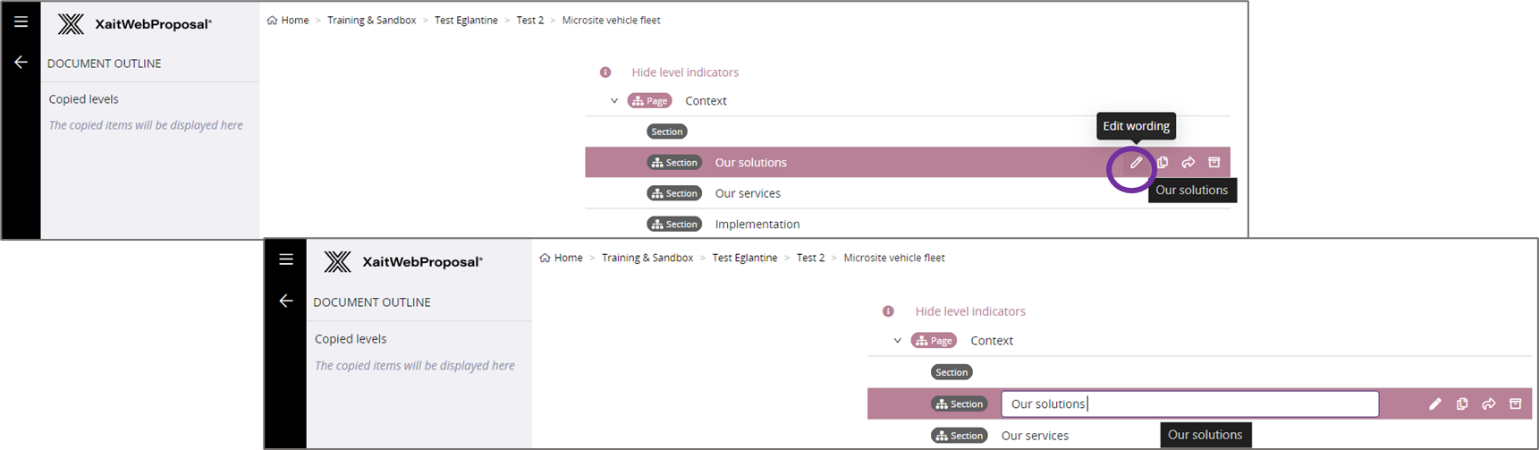1539x450 pixels.
Task: Click the Edit wording pencil circled in purple
Action: pos(1135,163)
